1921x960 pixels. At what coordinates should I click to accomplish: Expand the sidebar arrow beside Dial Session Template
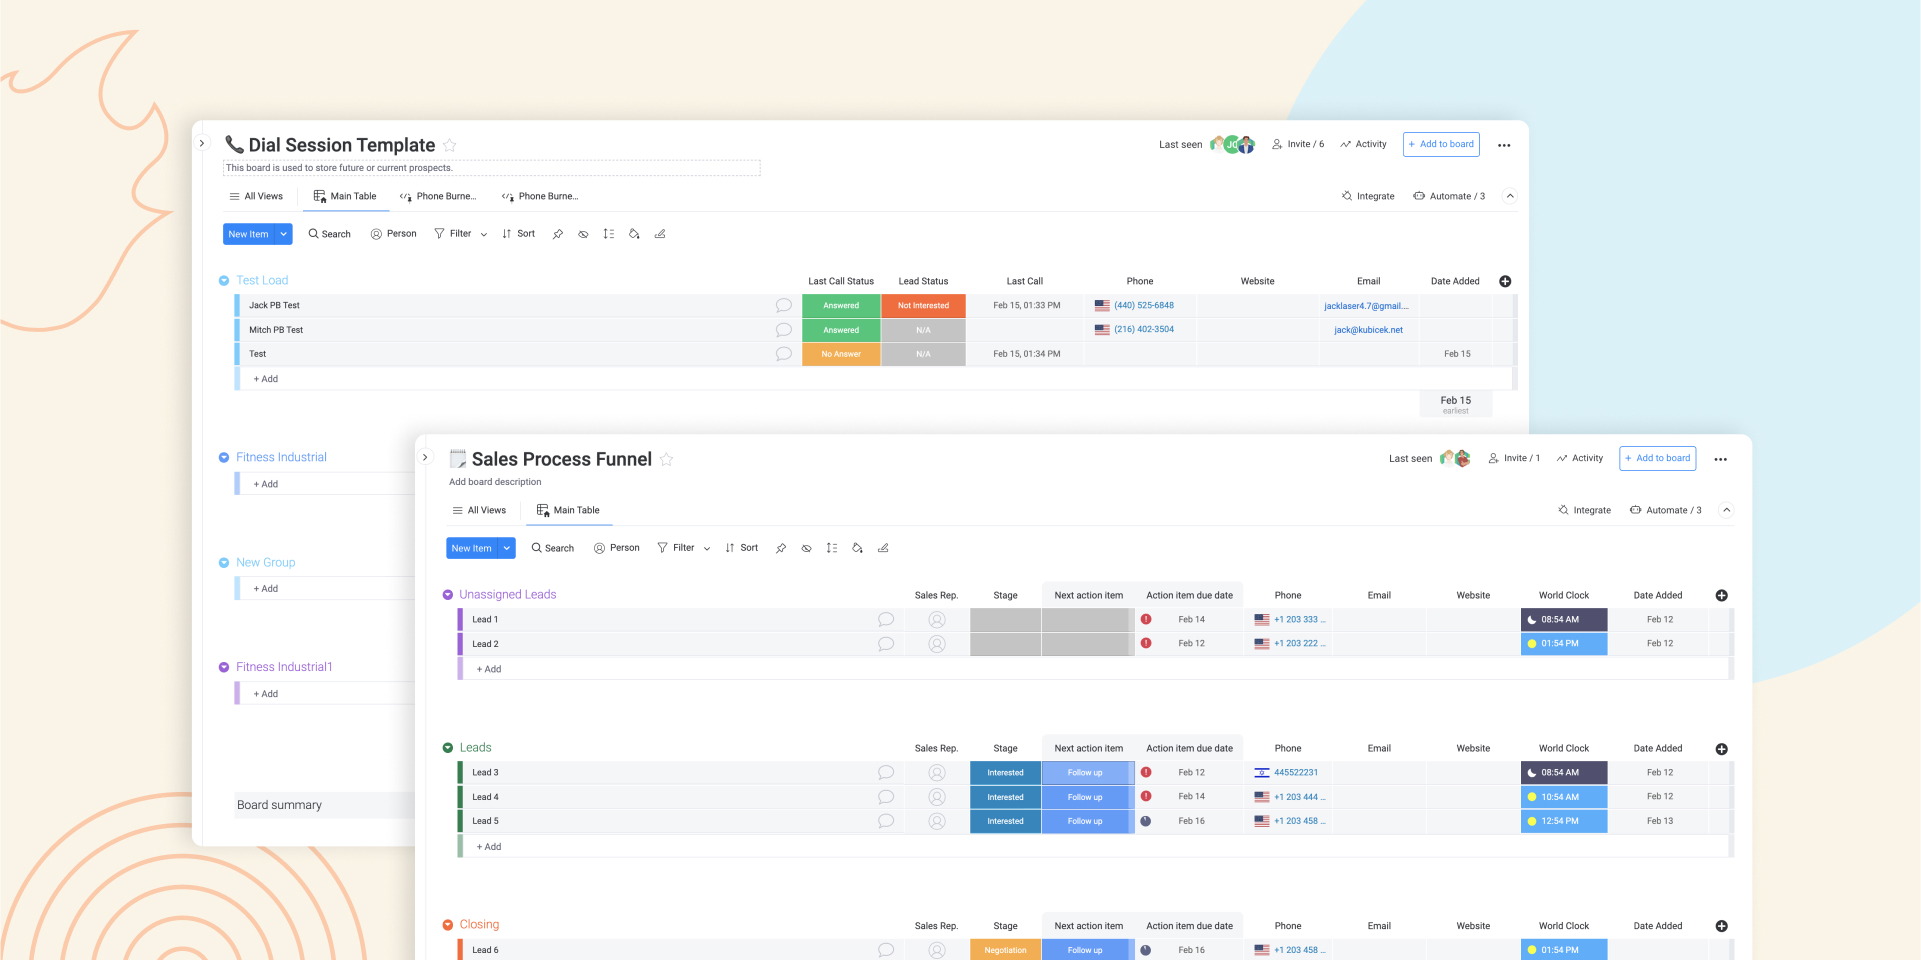(202, 143)
